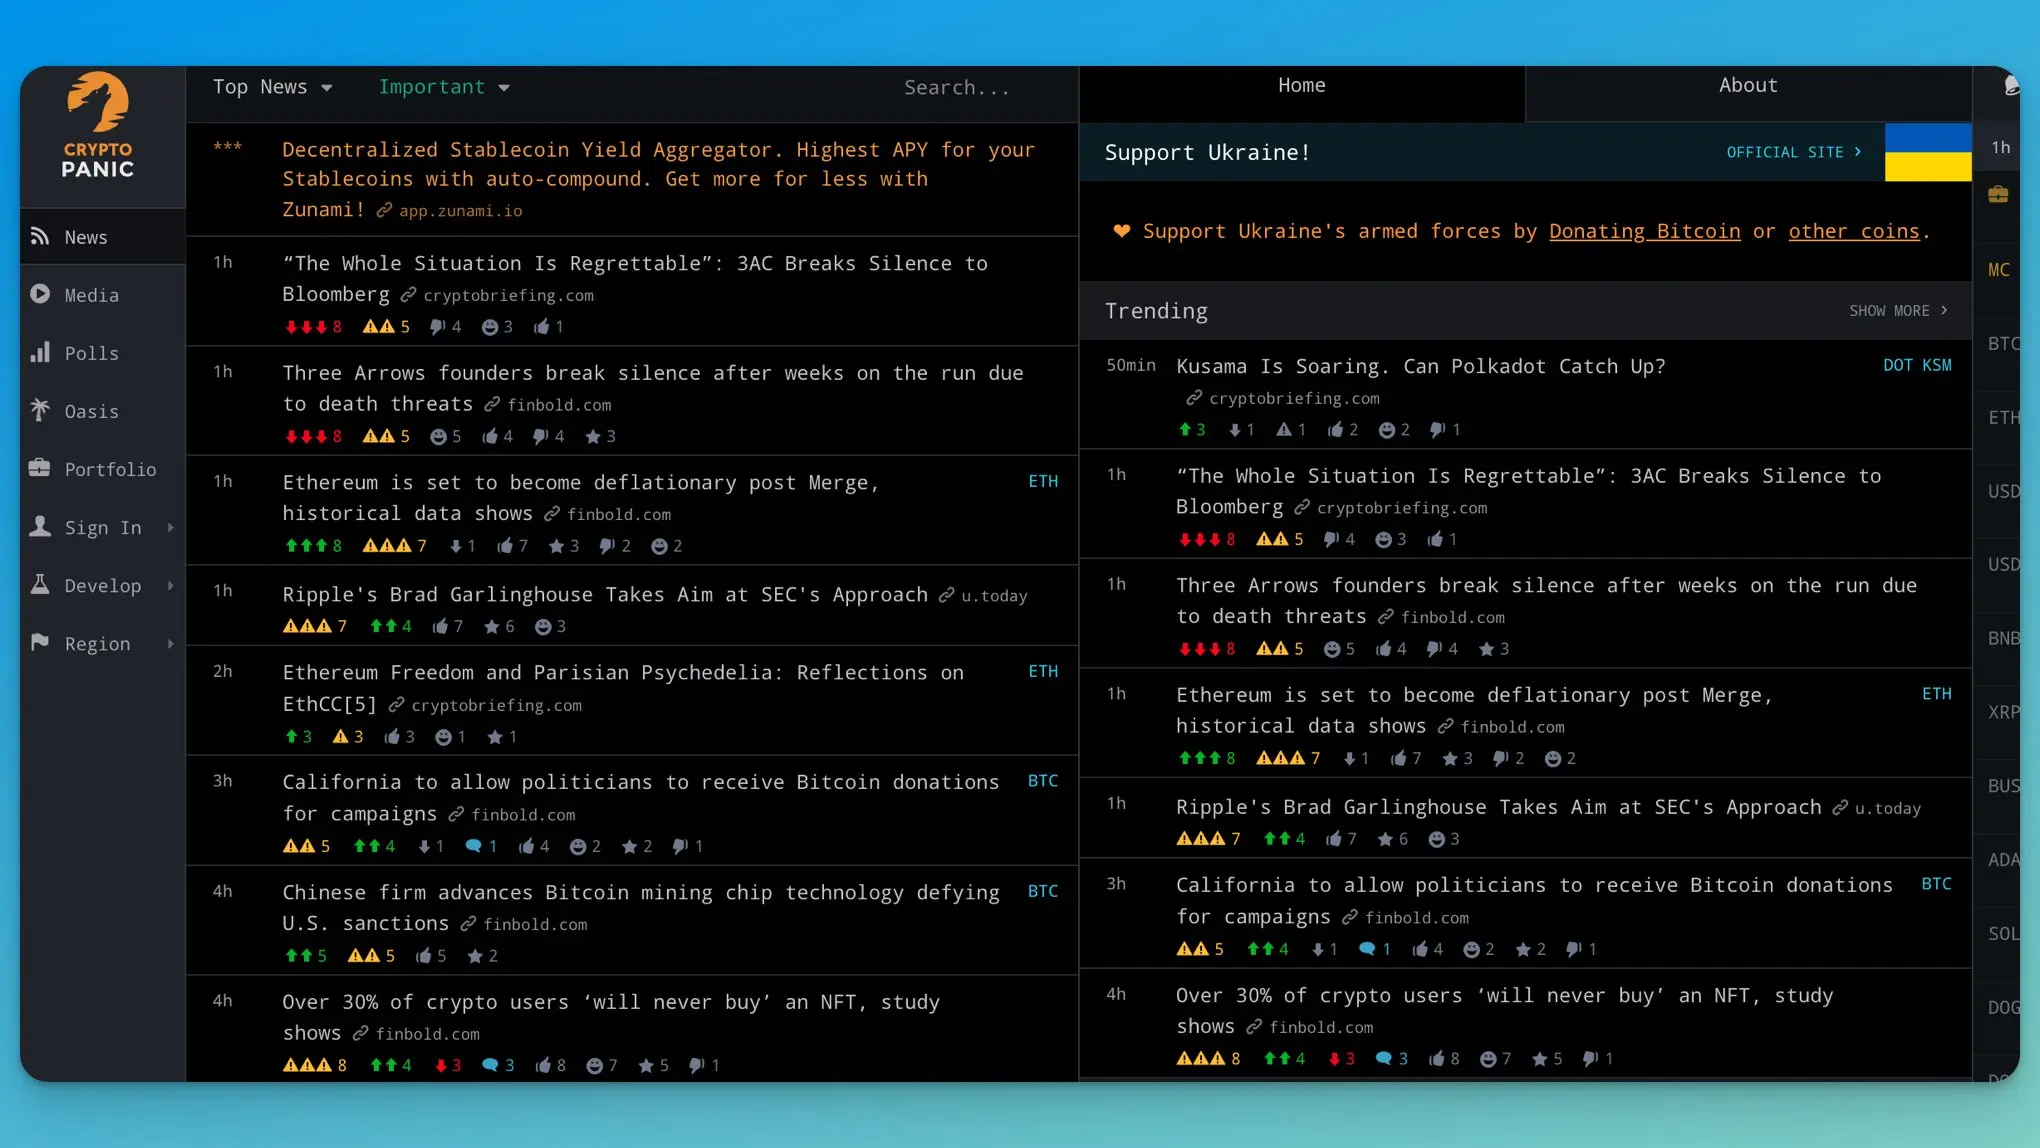Open Ripple's Brad Garlinghouse headline in left feed
Screen dimensions: 2040x1148
(x=605, y=594)
